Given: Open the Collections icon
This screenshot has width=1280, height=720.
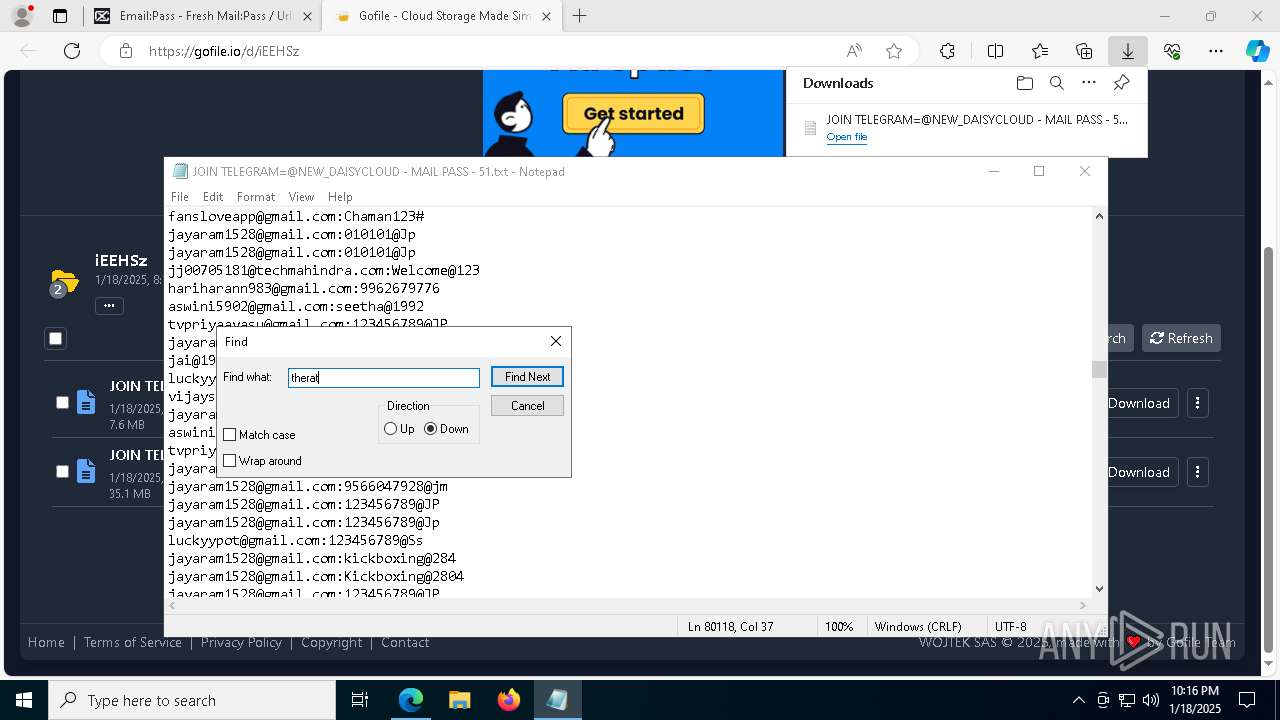Looking at the screenshot, I should click(x=1084, y=51).
